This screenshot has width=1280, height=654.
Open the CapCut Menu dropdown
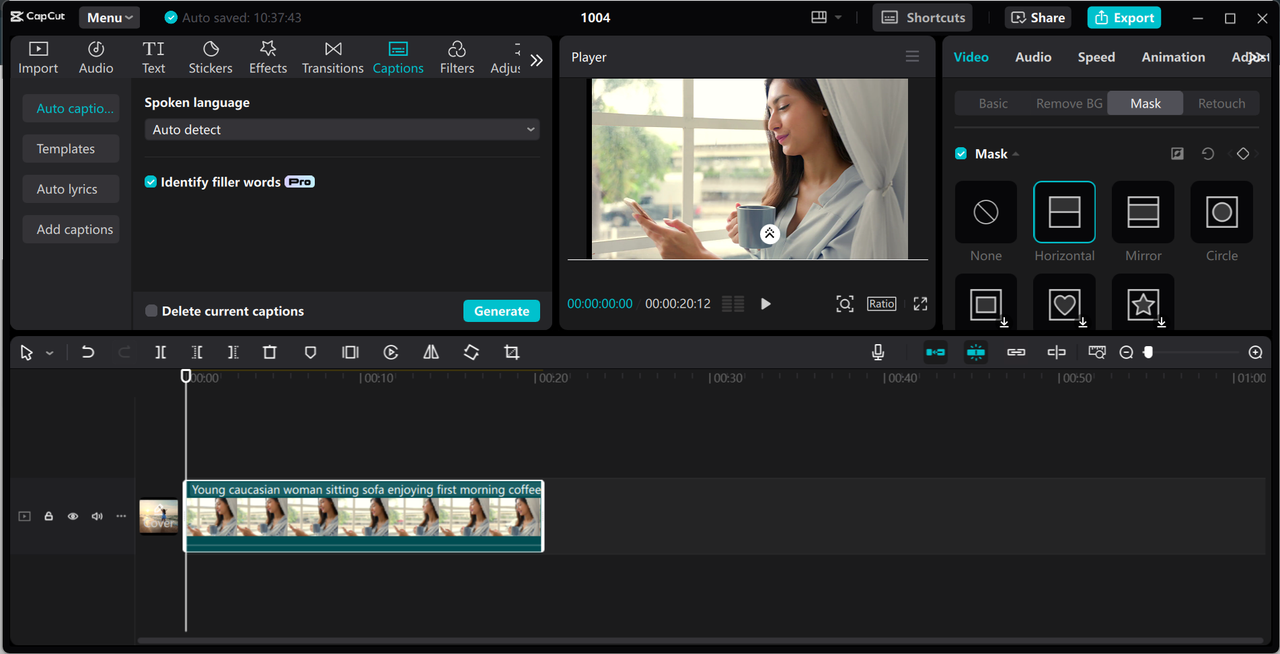pos(109,18)
